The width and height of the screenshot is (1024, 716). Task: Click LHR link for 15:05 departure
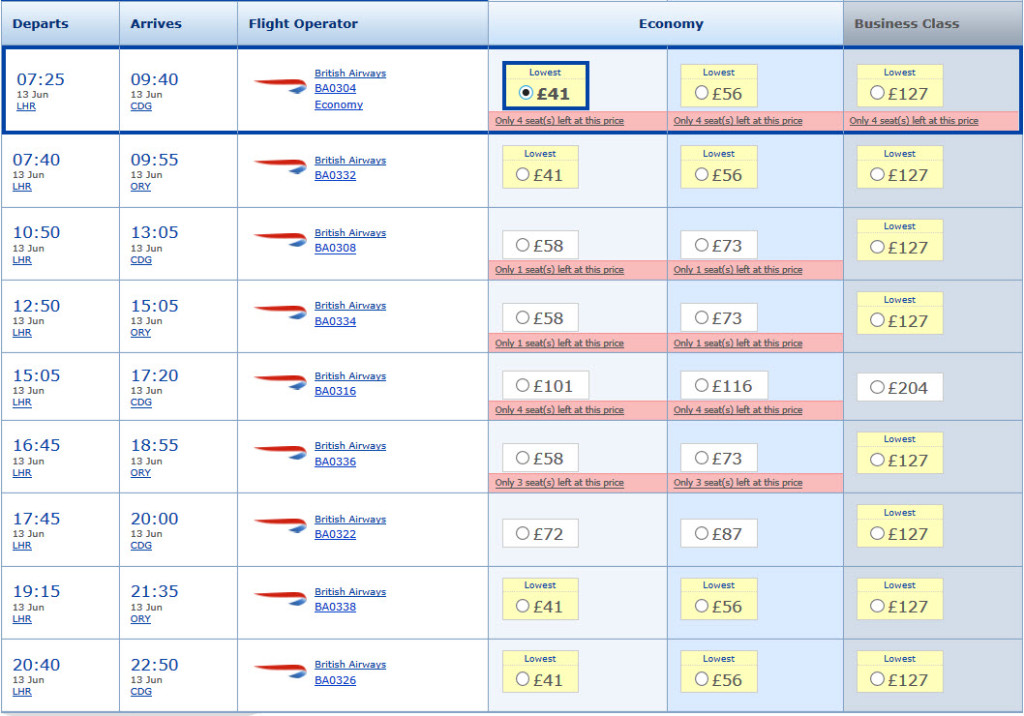(22, 402)
